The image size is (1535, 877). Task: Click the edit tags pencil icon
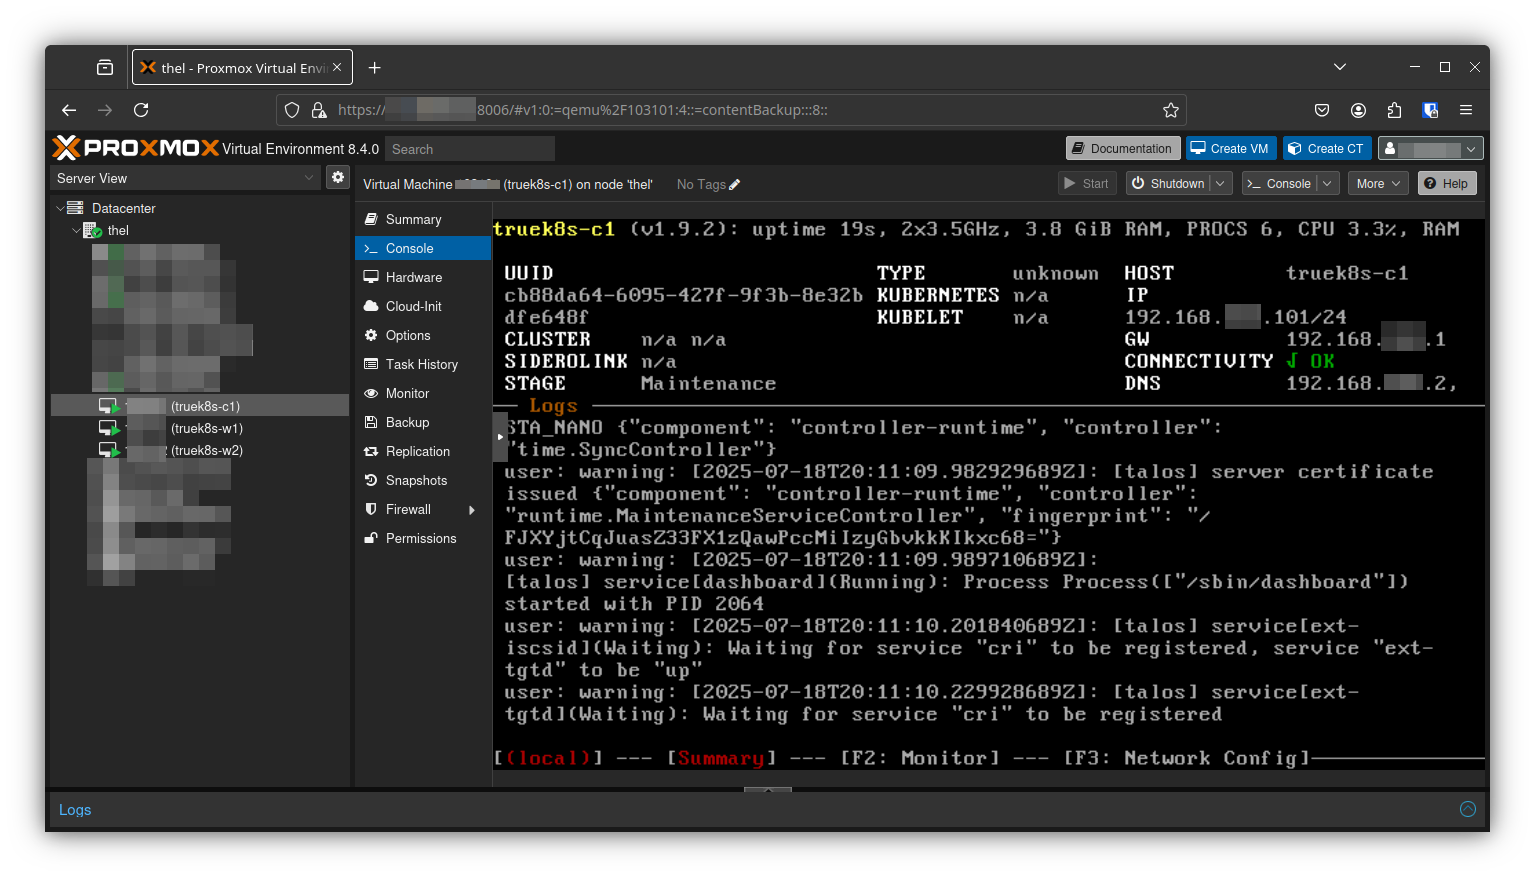(x=735, y=185)
